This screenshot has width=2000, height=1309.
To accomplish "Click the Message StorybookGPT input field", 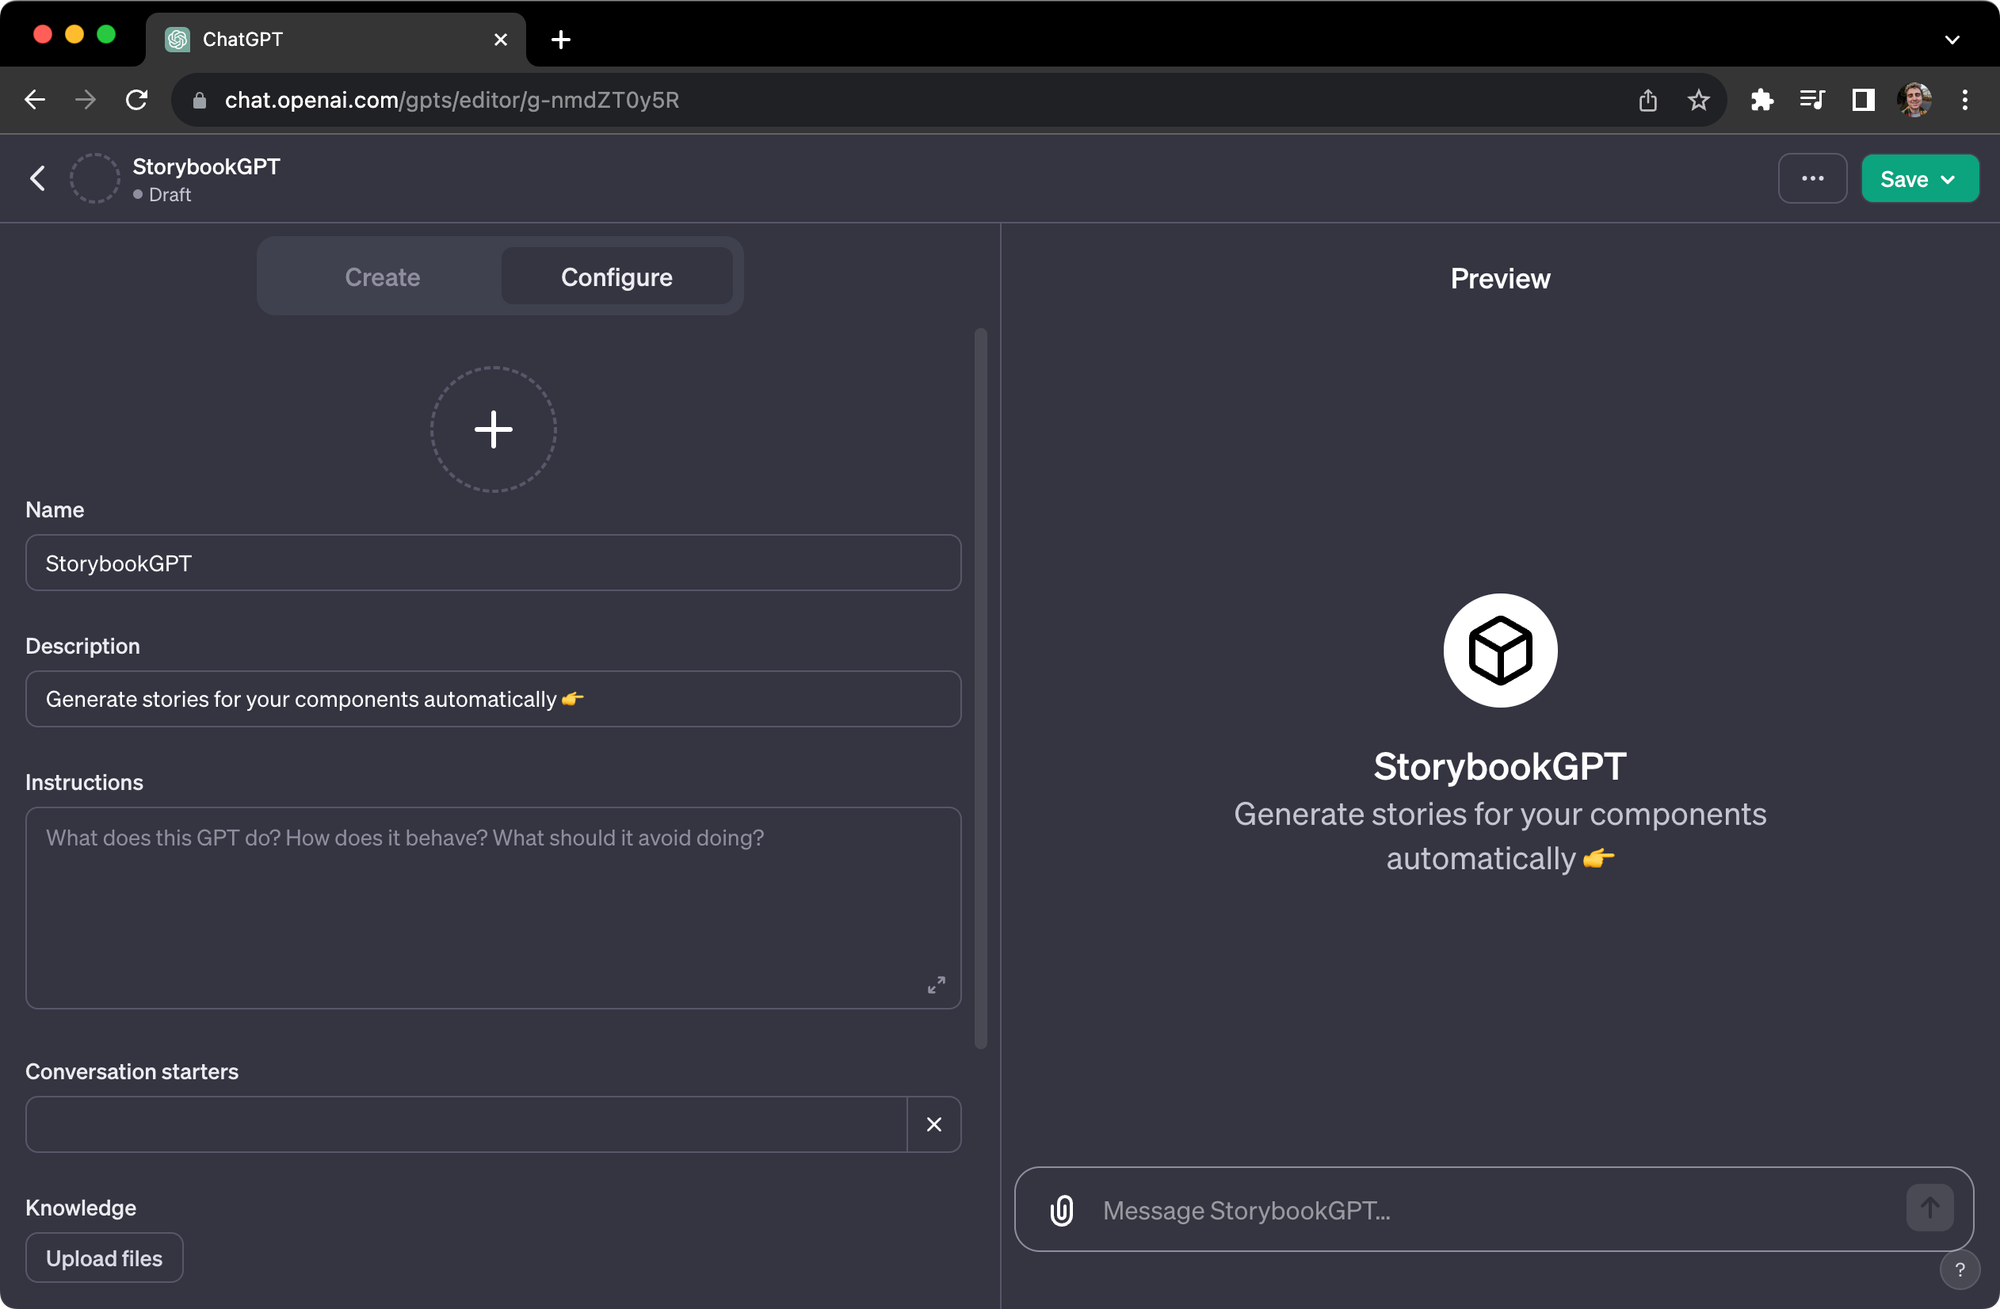I will tap(1400, 1209).
